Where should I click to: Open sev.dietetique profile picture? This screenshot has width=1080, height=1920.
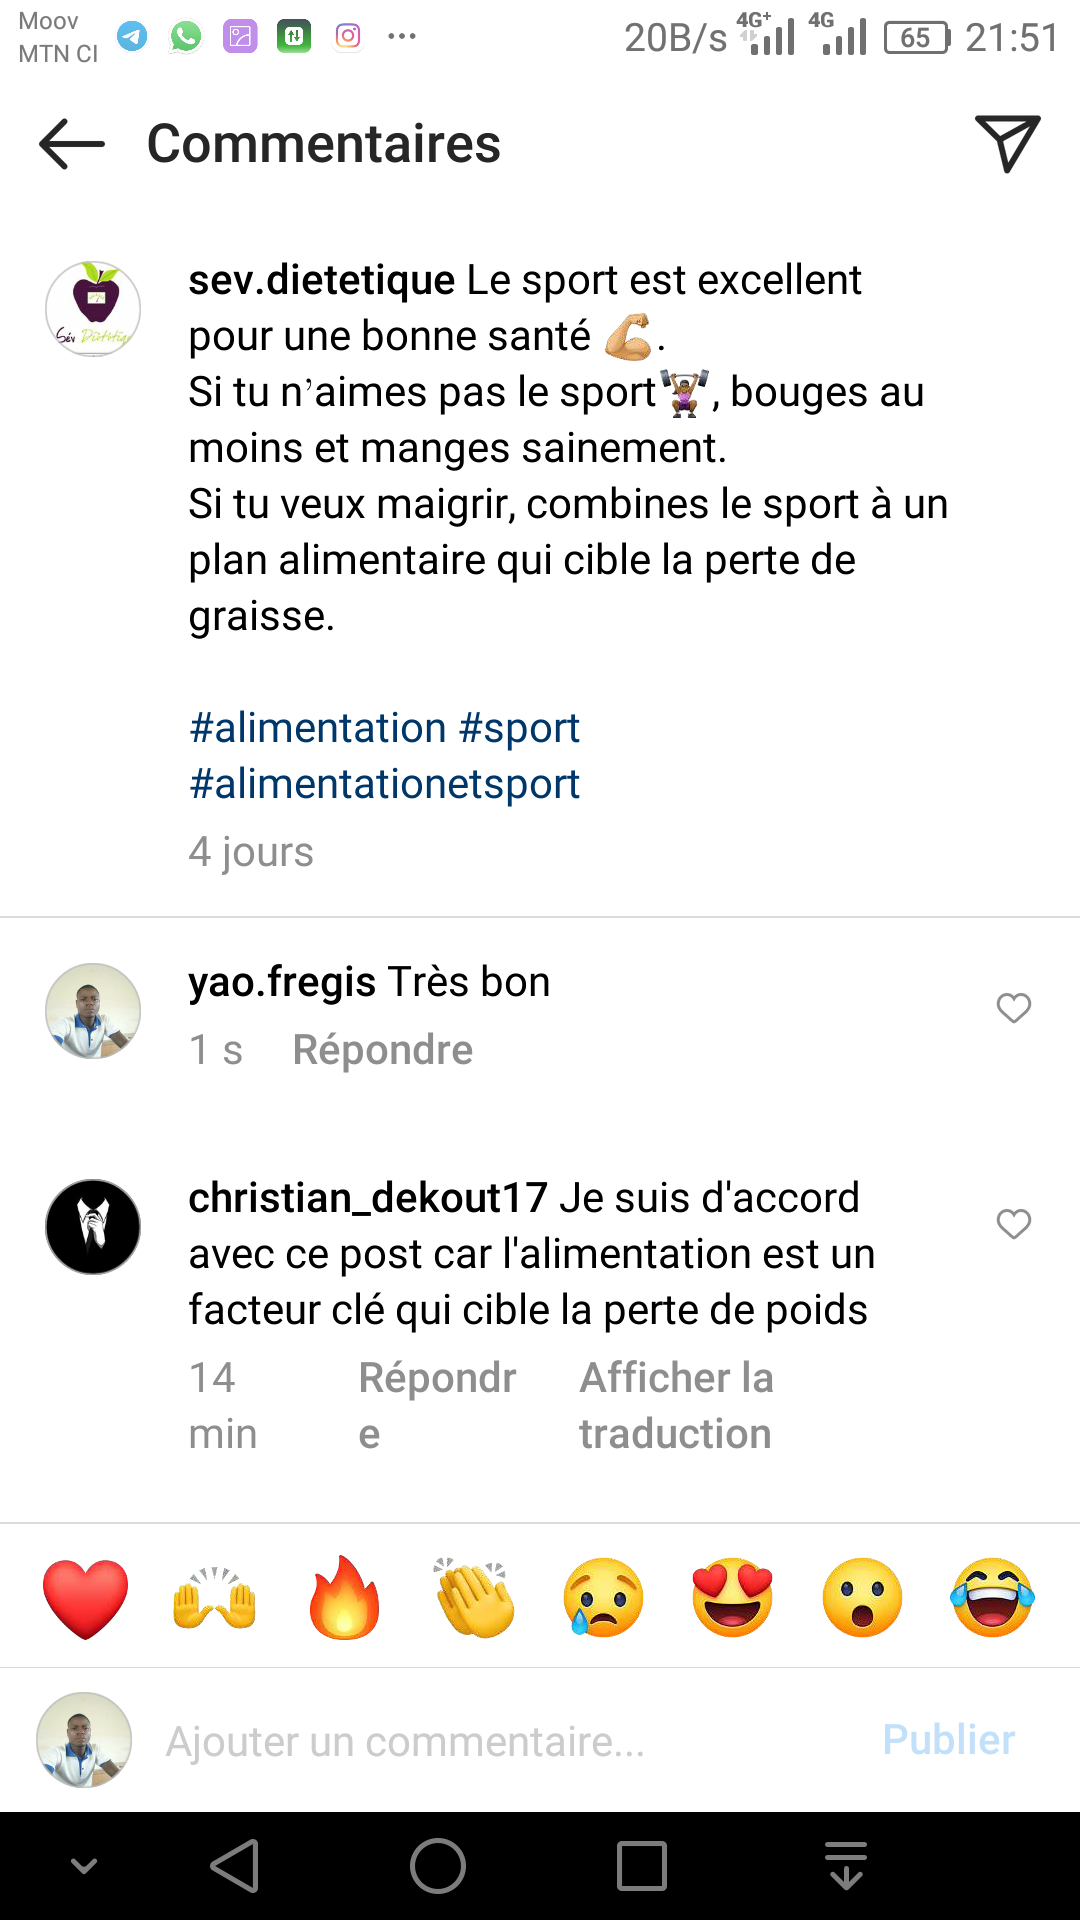(93, 308)
